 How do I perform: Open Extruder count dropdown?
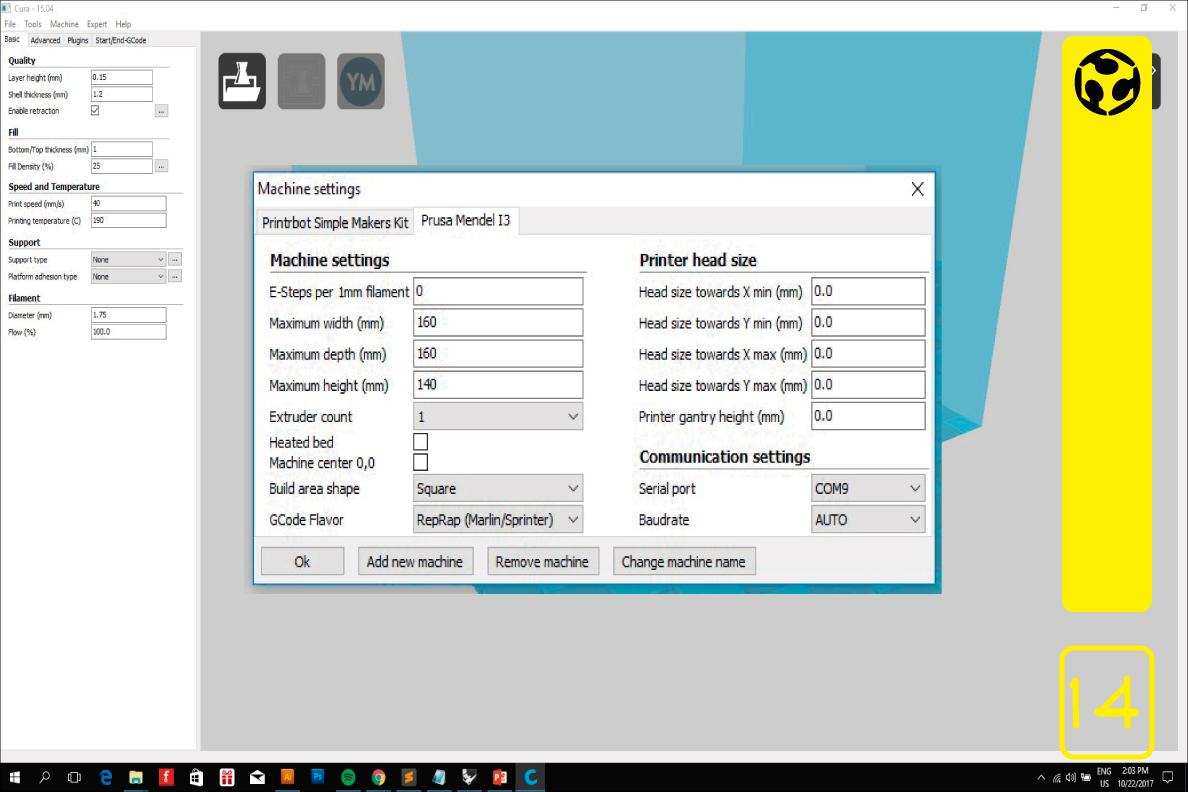pos(498,417)
